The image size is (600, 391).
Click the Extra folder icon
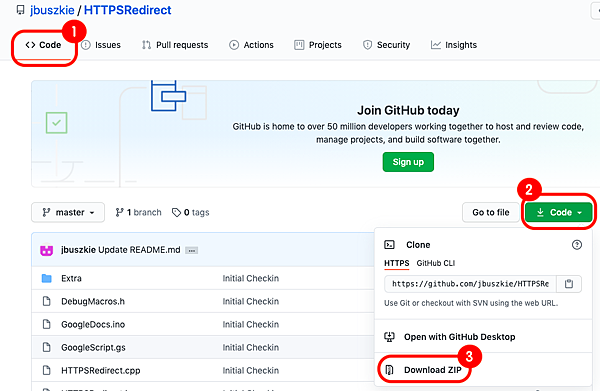tap(47, 278)
